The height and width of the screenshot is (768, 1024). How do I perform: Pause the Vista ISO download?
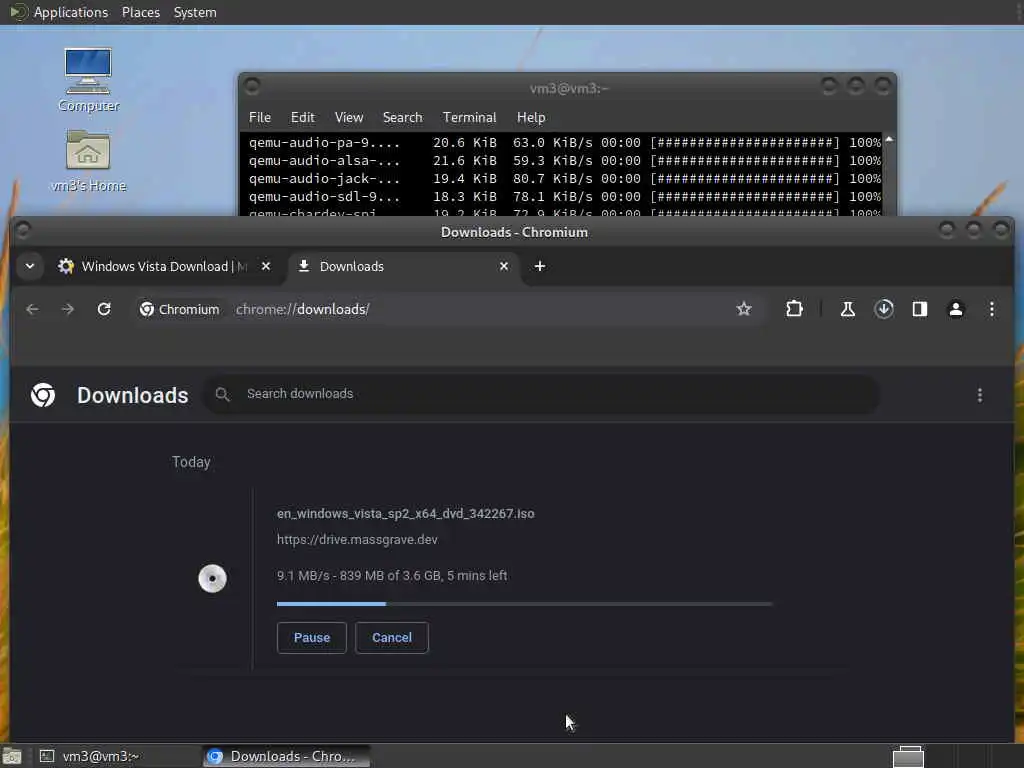coord(312,637)
